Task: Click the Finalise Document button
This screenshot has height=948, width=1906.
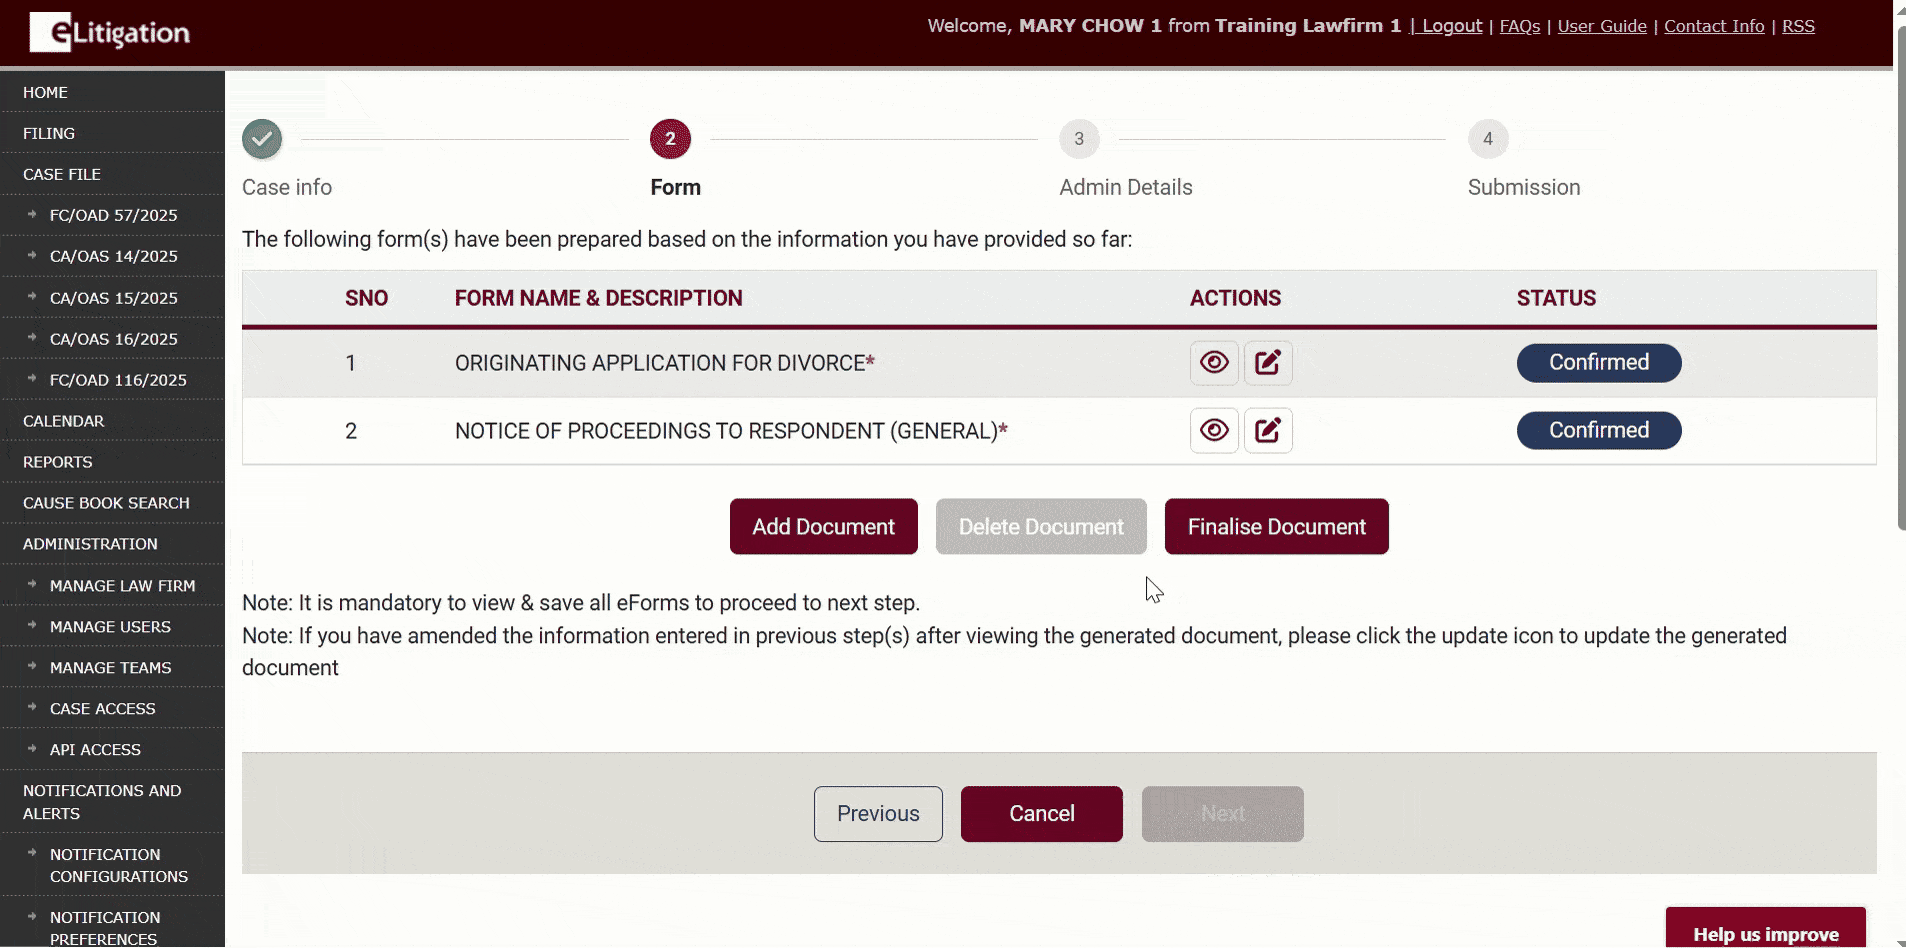Action: click(x=1276, y=527)
